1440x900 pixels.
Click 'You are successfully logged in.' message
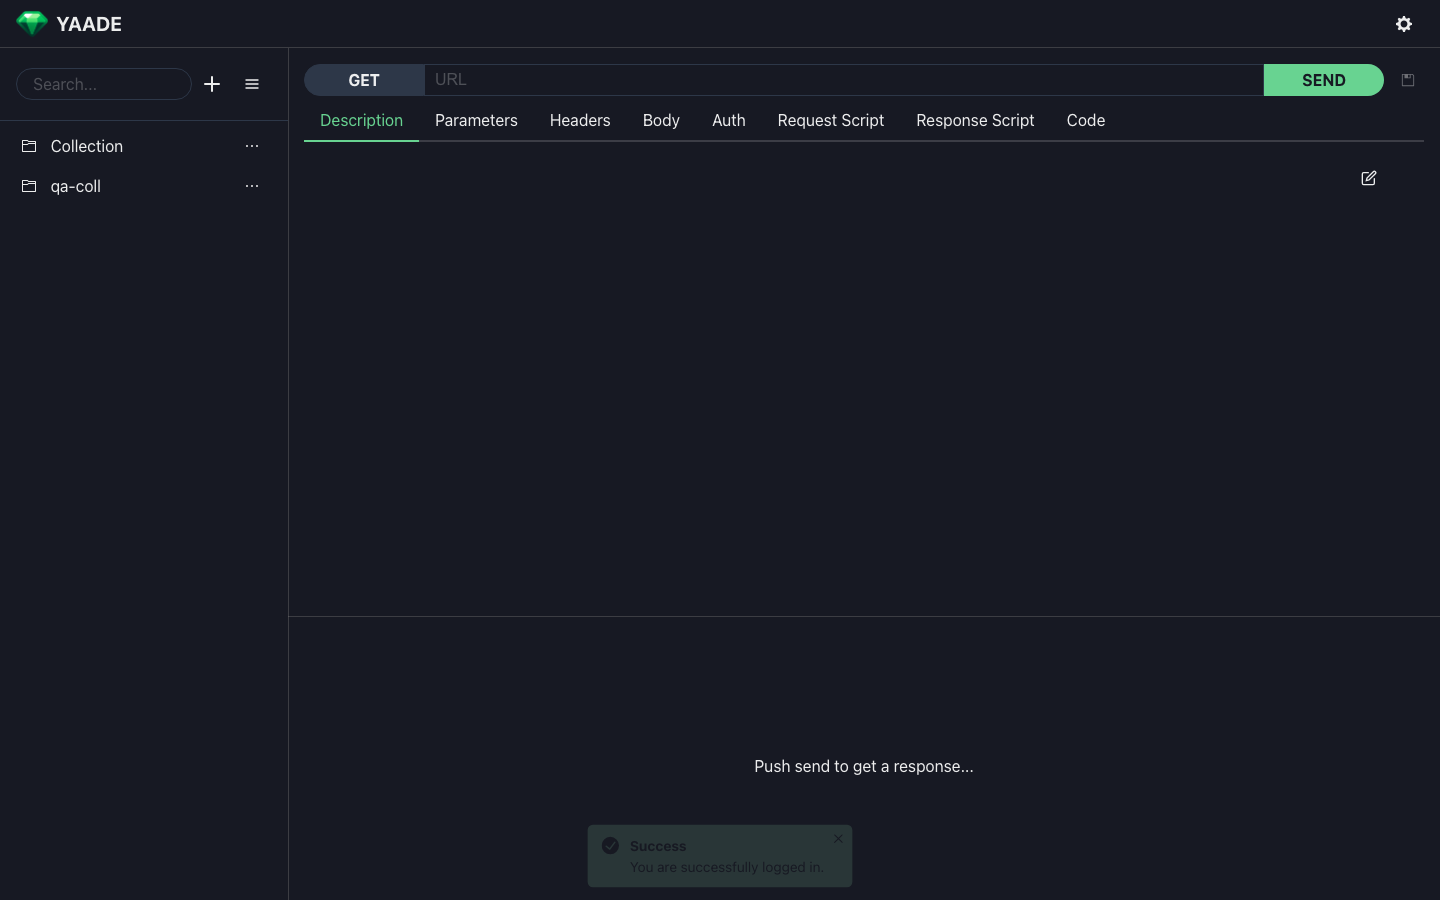(727, 867)
